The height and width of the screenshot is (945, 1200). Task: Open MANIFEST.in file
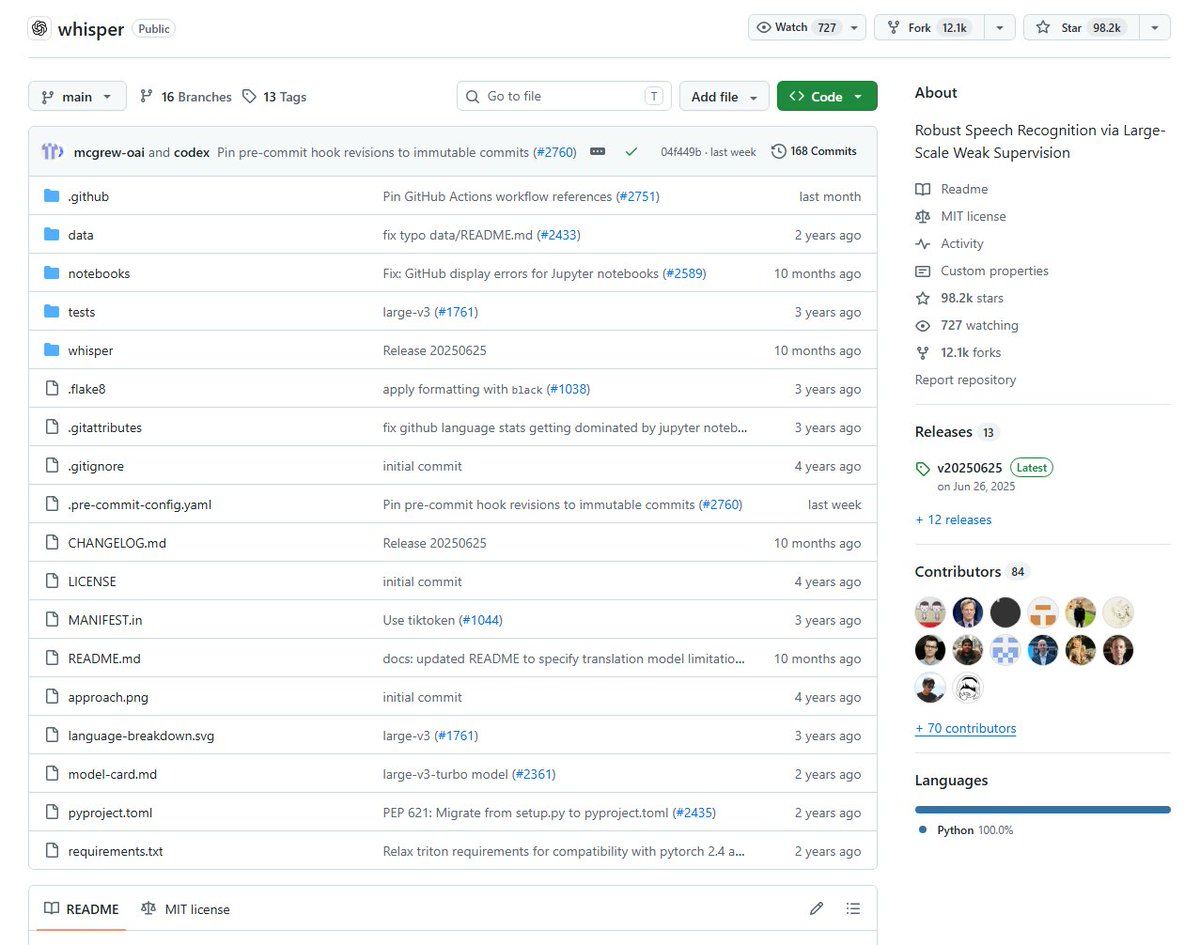pyautogui.click(x=105, y=621)
